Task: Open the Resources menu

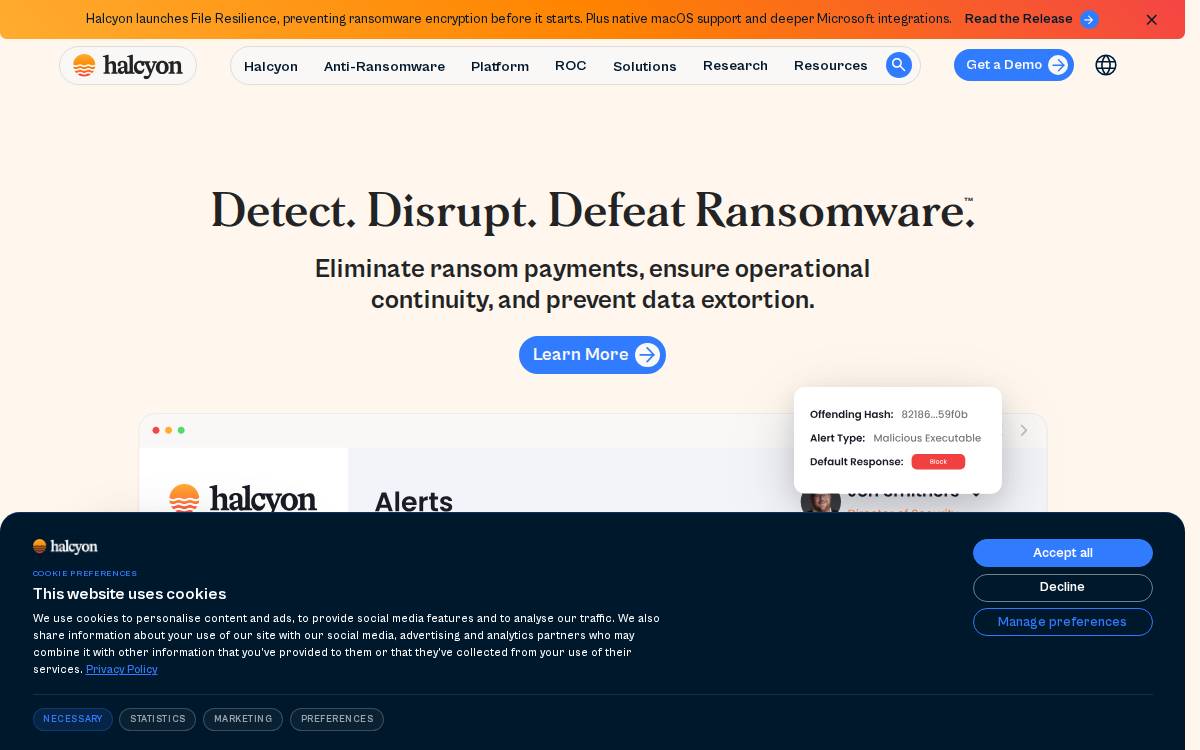Action: coord(831,65)
